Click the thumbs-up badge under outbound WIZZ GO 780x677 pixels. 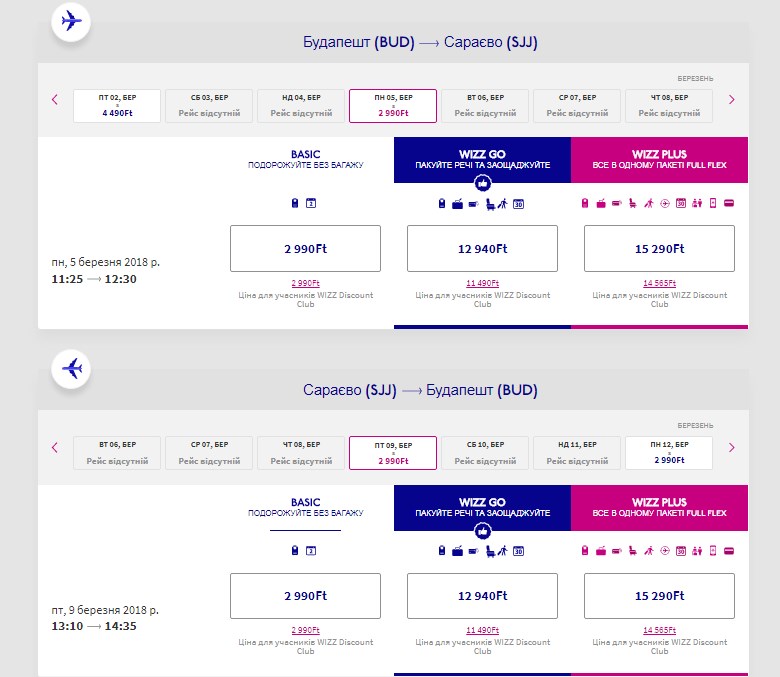pos(482,184)
